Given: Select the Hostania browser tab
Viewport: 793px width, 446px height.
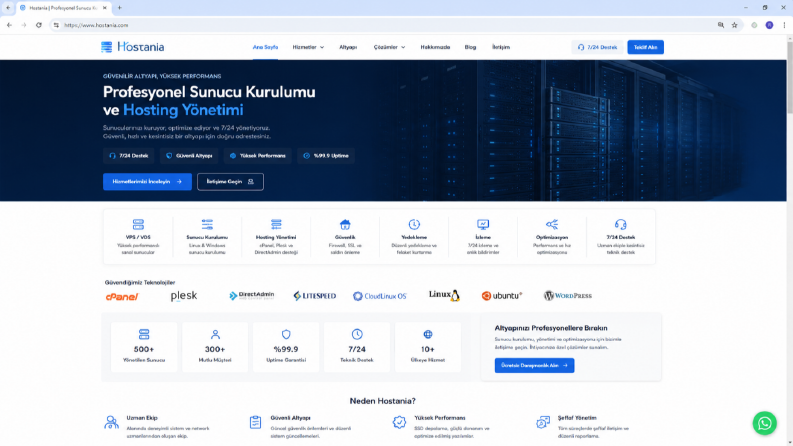Looking at the screenshot, I should [63, 8].
